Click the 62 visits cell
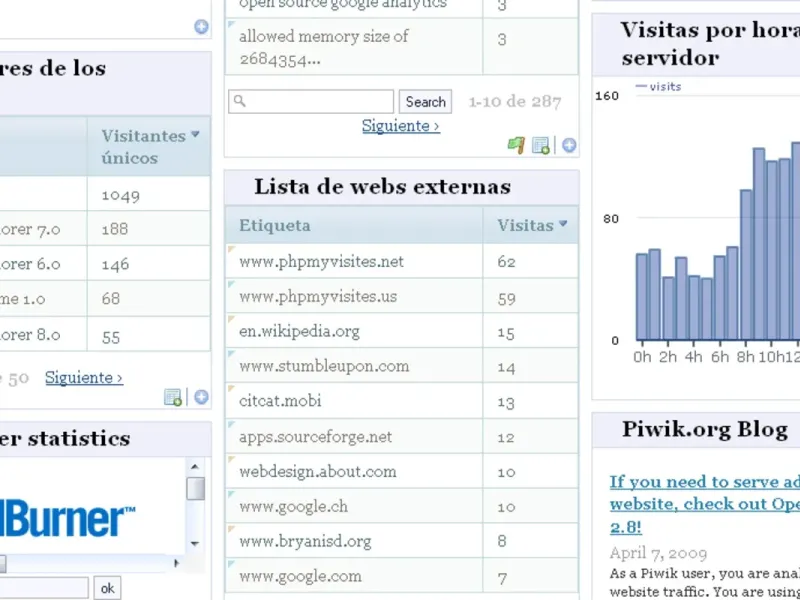 531,261
